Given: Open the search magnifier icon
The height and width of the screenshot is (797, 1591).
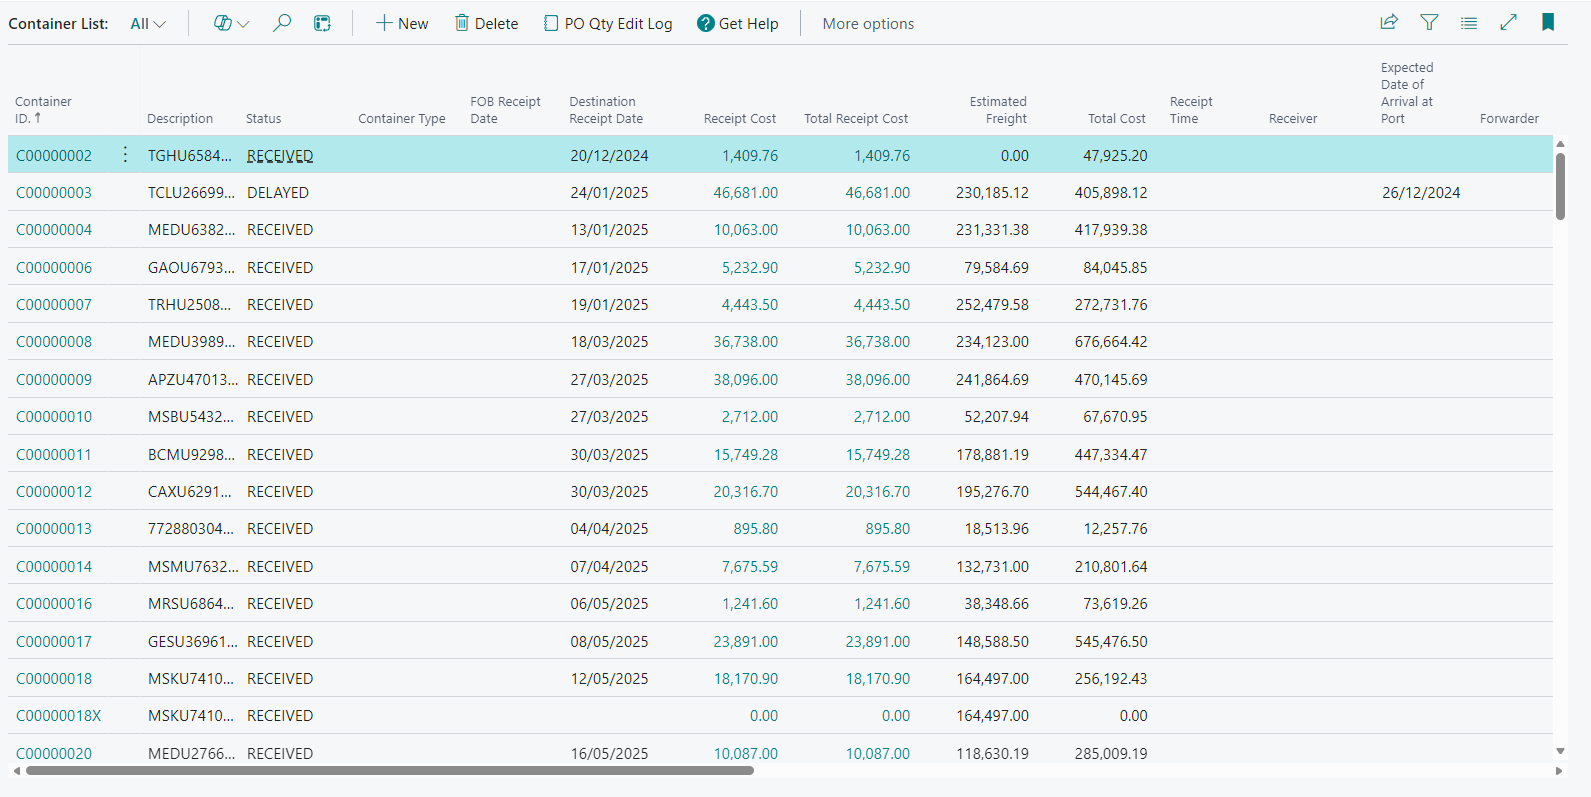Looking at the screenshot, I should (x=282, y=23).
